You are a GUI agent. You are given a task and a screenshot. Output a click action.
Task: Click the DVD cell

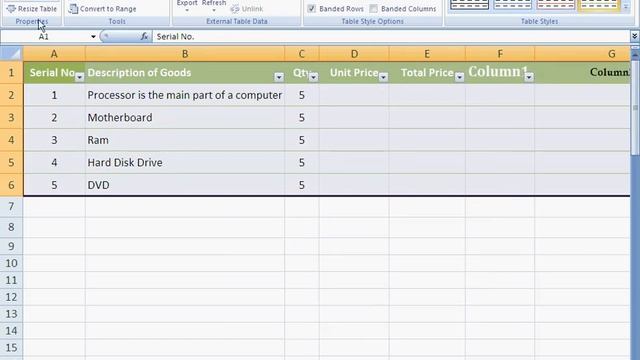(185, 185)
